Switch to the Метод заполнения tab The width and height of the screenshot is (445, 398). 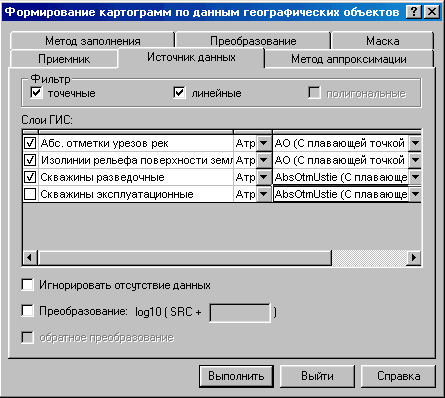tap(93, 41)
